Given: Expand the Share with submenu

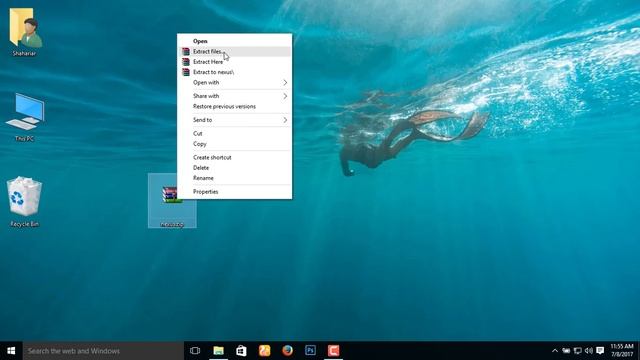Looking at the screenshot, I should point(235,96).
